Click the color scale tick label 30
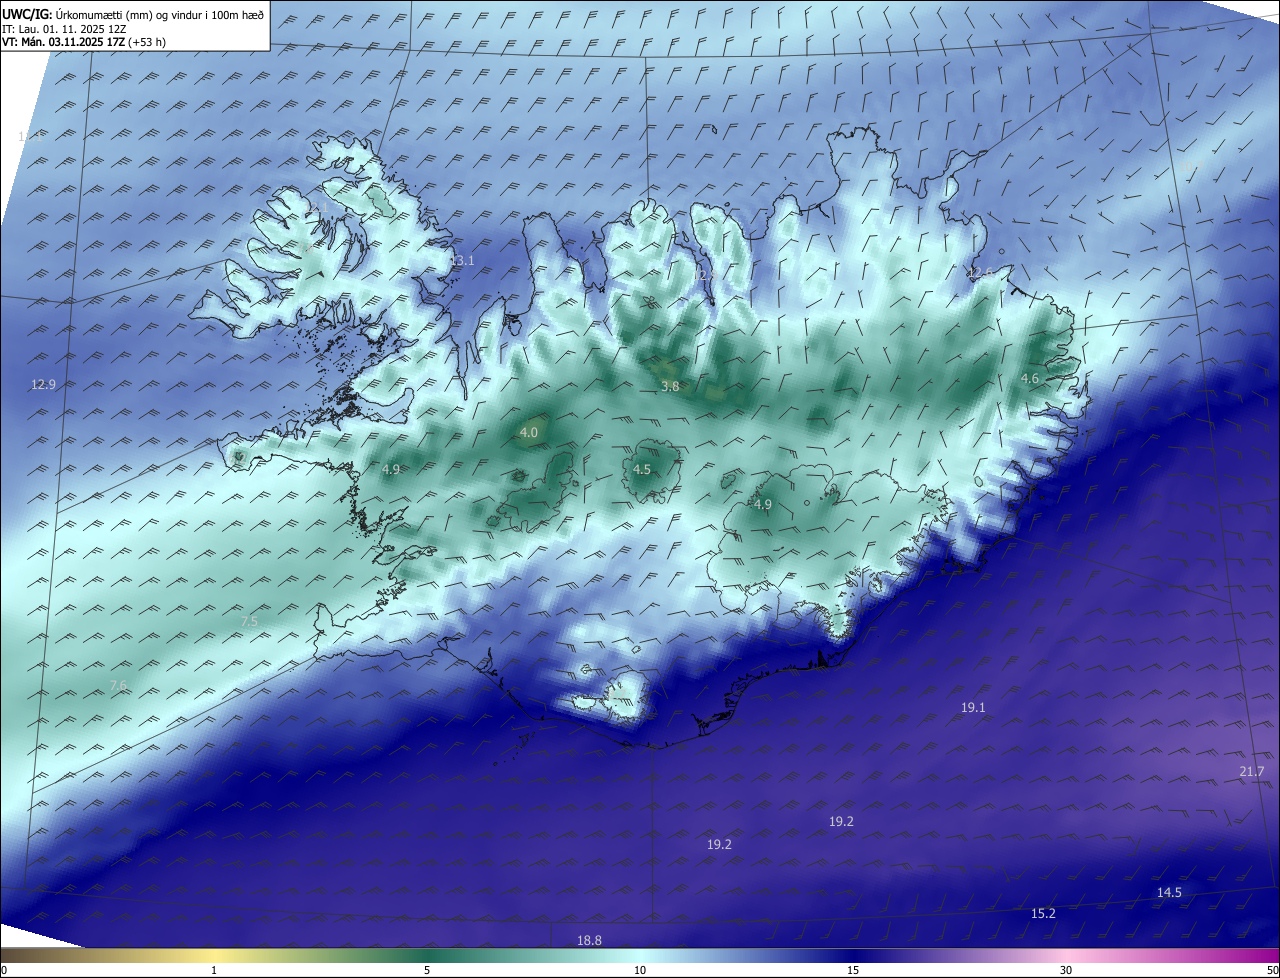1280x978 pixels. (x=1066, y=970)
